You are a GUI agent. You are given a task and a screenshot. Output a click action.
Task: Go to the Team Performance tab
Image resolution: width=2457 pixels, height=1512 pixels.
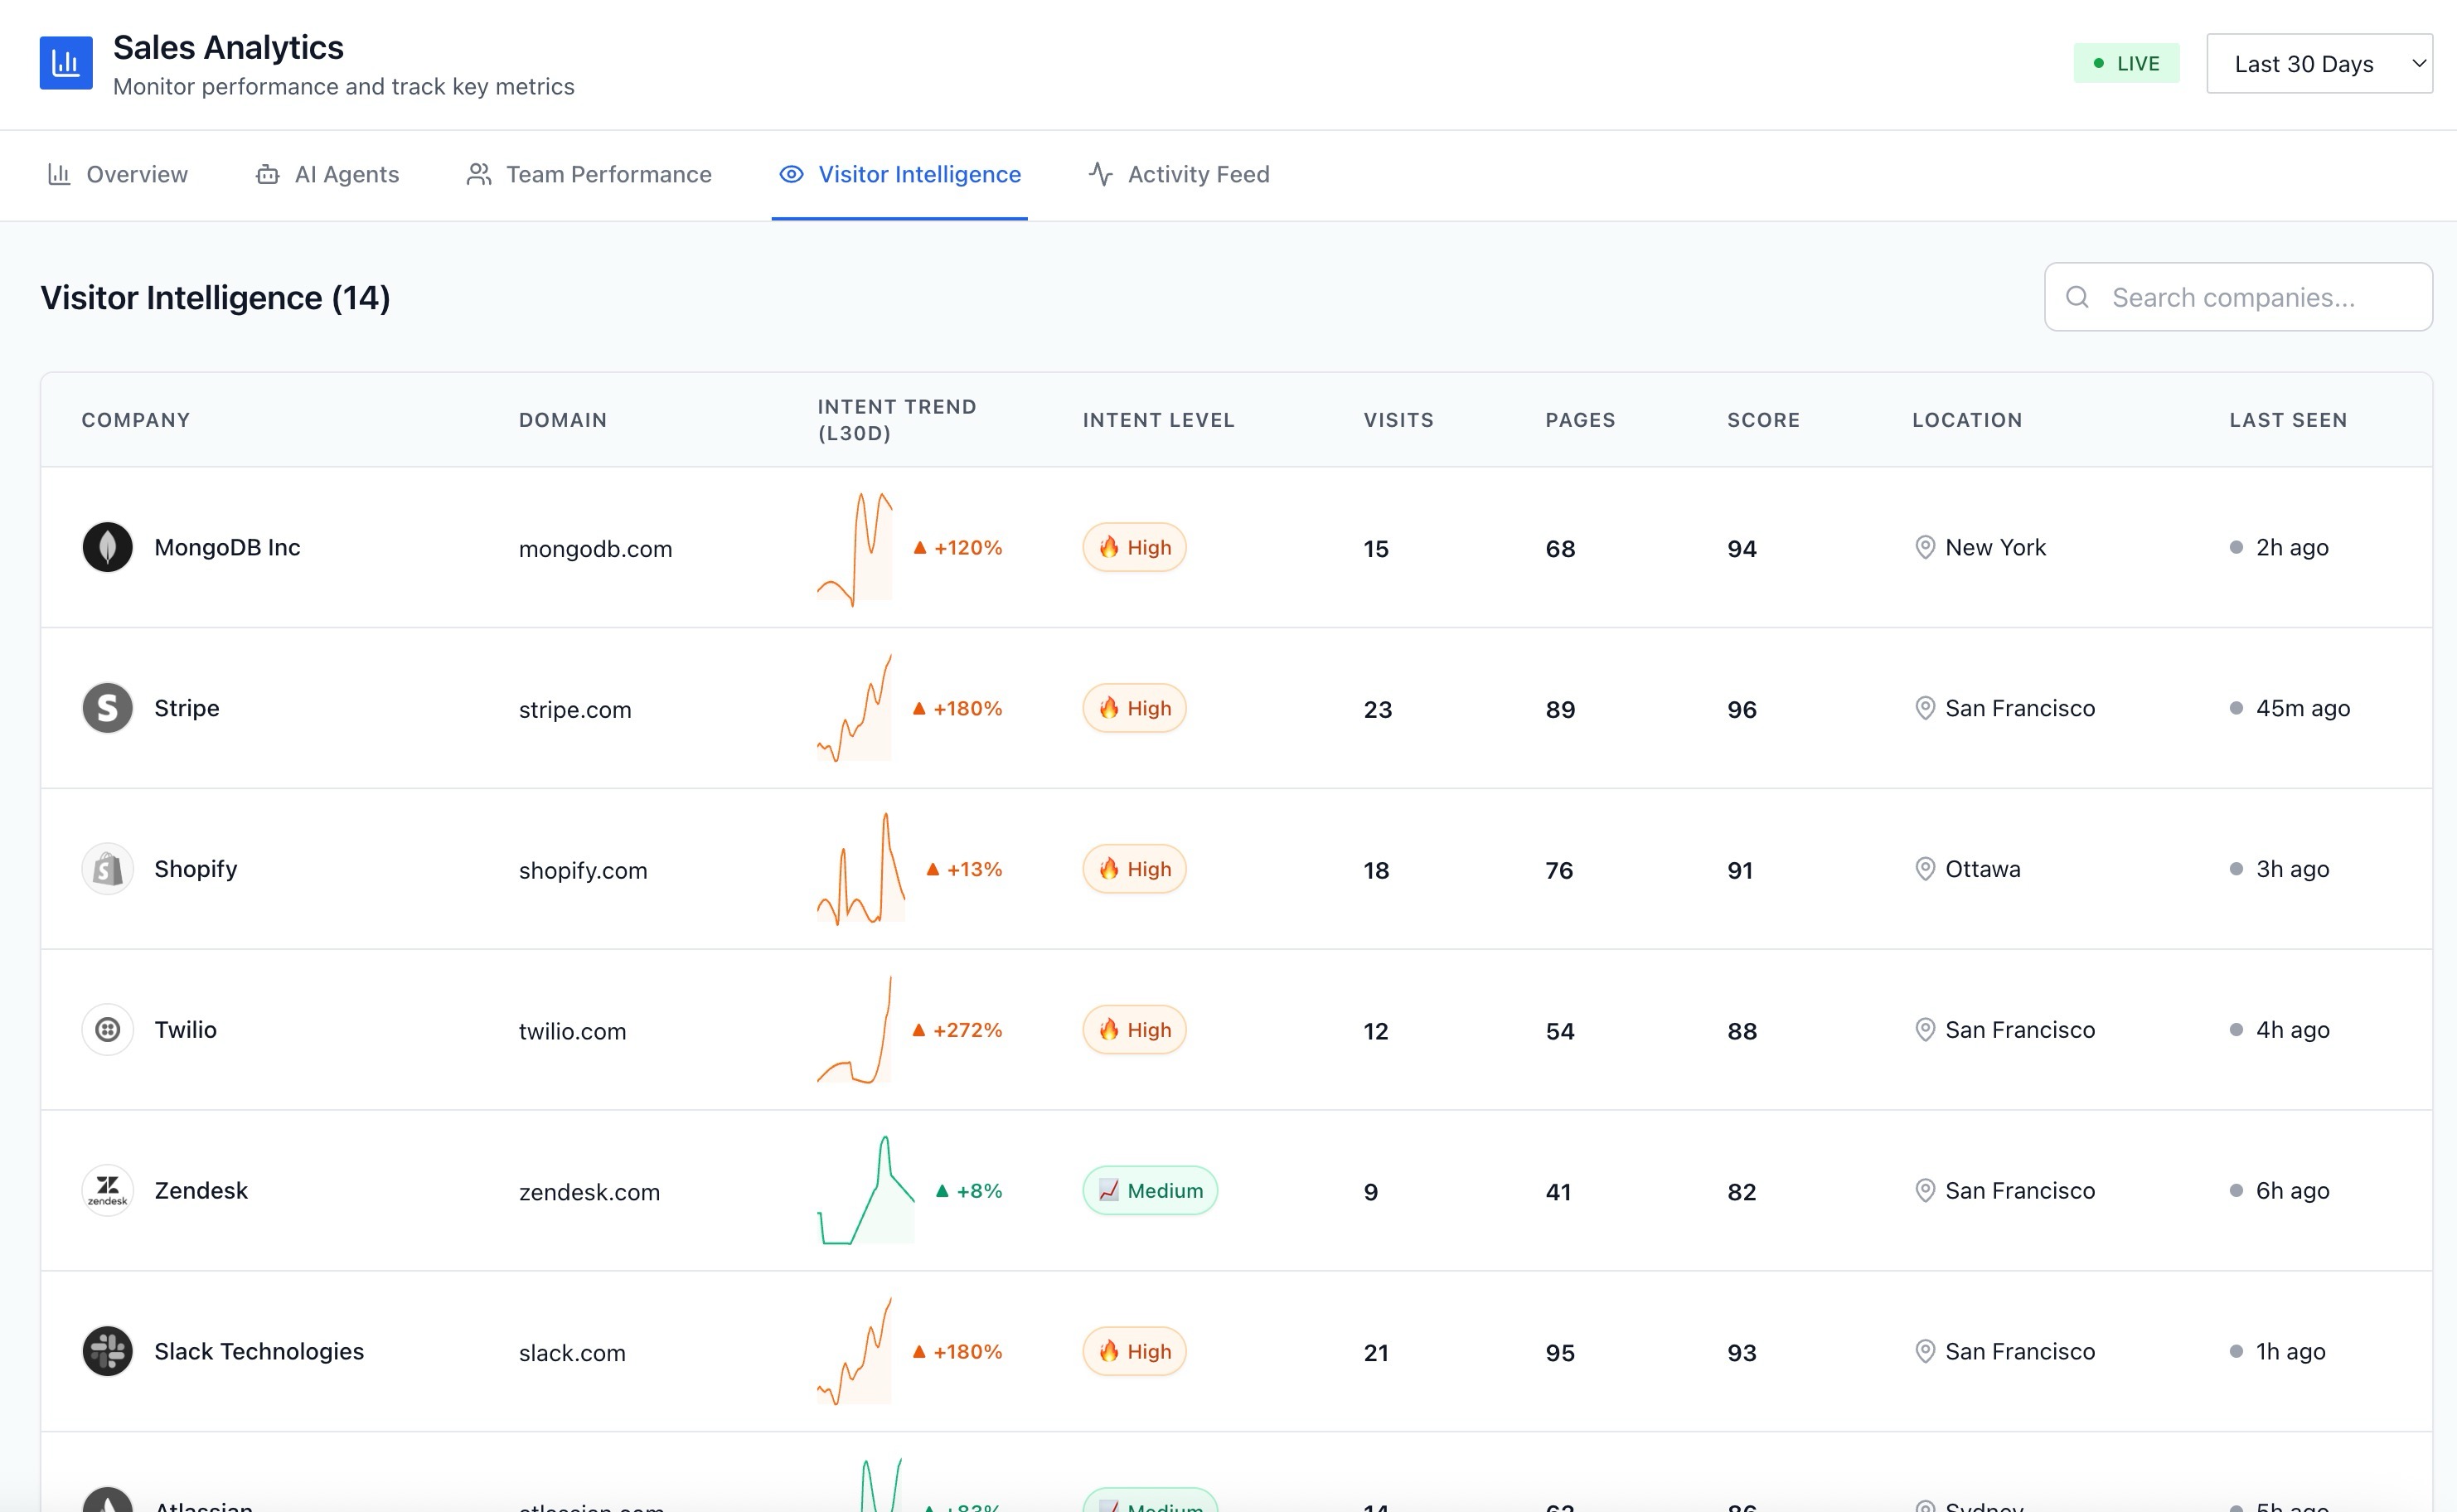click(x=589, y=175)
